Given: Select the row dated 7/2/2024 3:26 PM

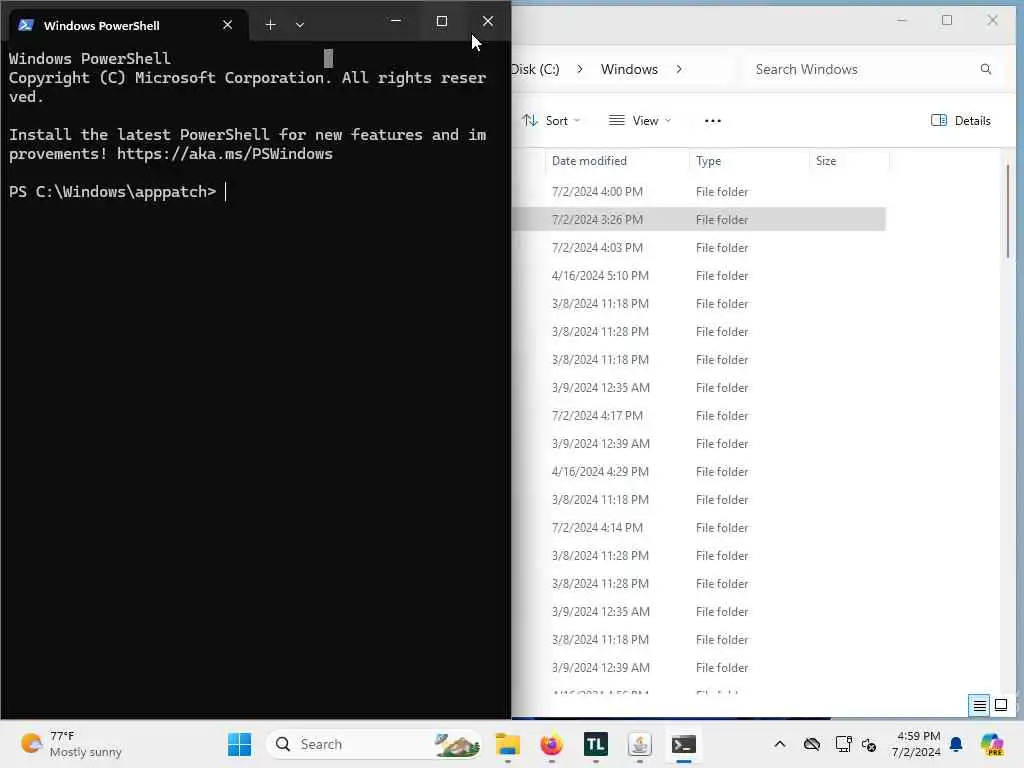Looking at the screenshot, I should click(x=698, y=219).
